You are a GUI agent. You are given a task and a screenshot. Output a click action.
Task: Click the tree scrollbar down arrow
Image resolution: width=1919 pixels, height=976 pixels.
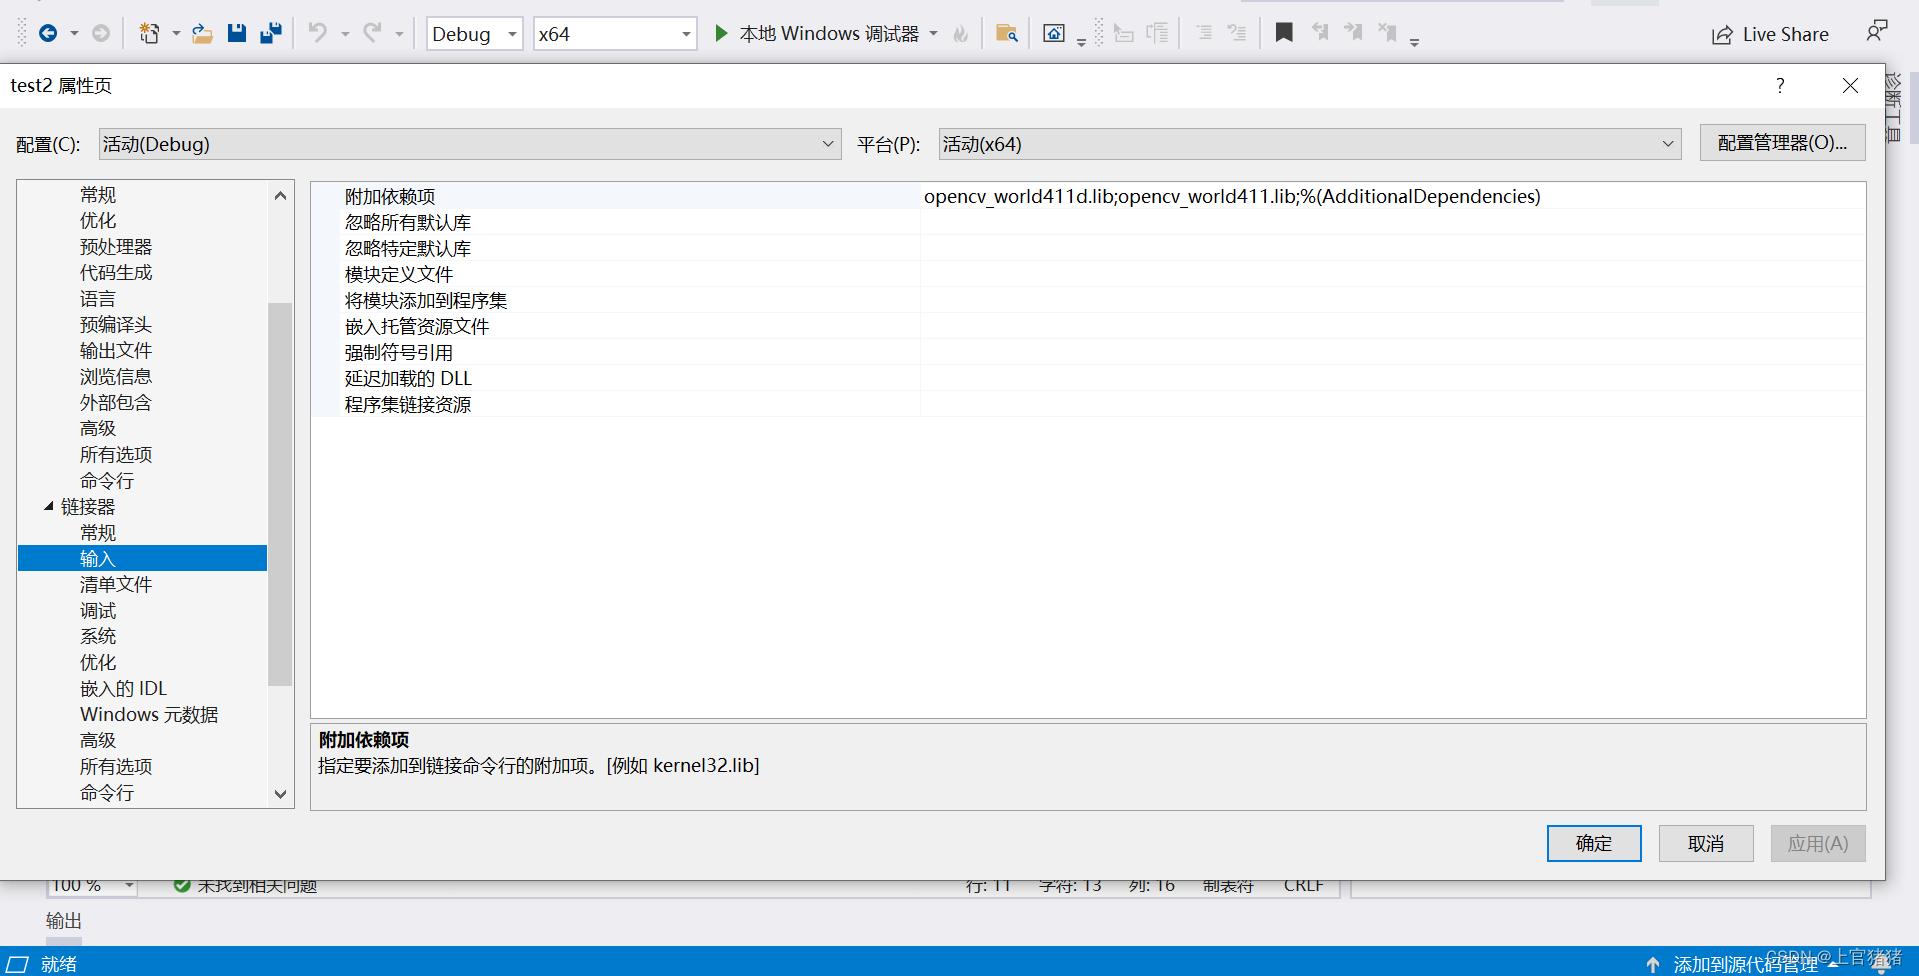pos(281,794)
